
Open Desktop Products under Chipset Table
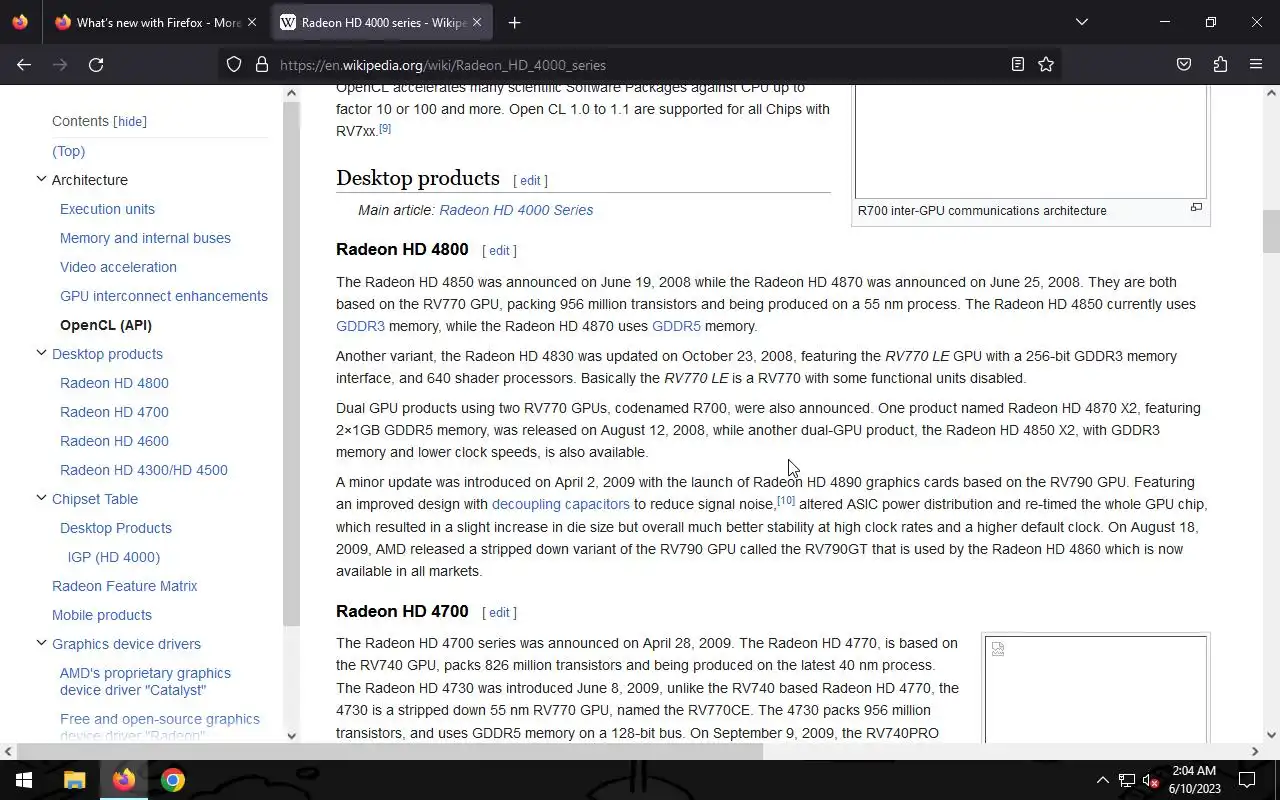click(116, 528)
